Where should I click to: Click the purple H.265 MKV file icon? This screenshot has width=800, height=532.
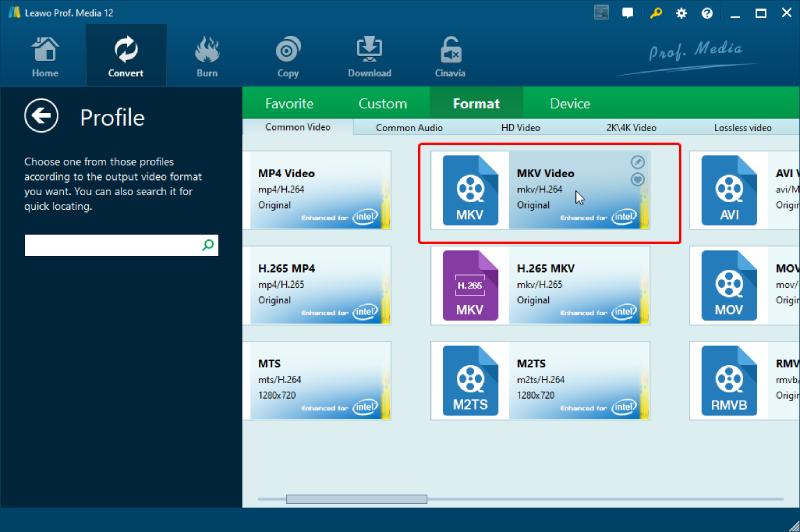(470, 286)
